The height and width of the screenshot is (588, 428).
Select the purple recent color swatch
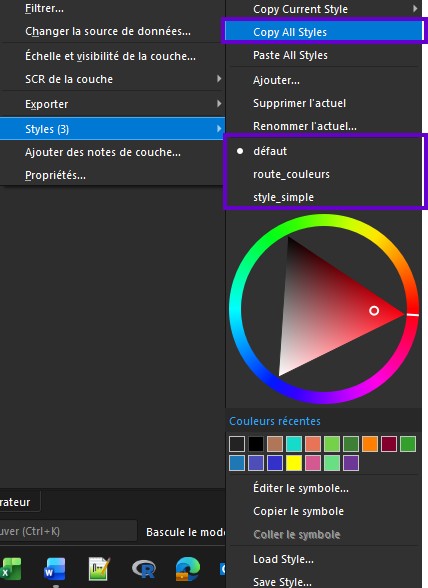tap(351, 463)
